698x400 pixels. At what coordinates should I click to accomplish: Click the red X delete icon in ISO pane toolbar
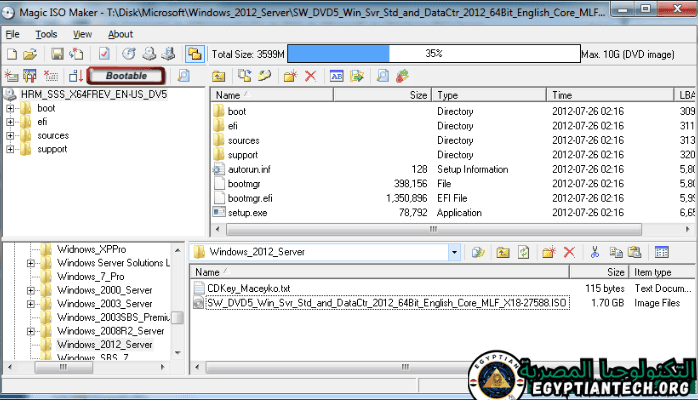310,75
